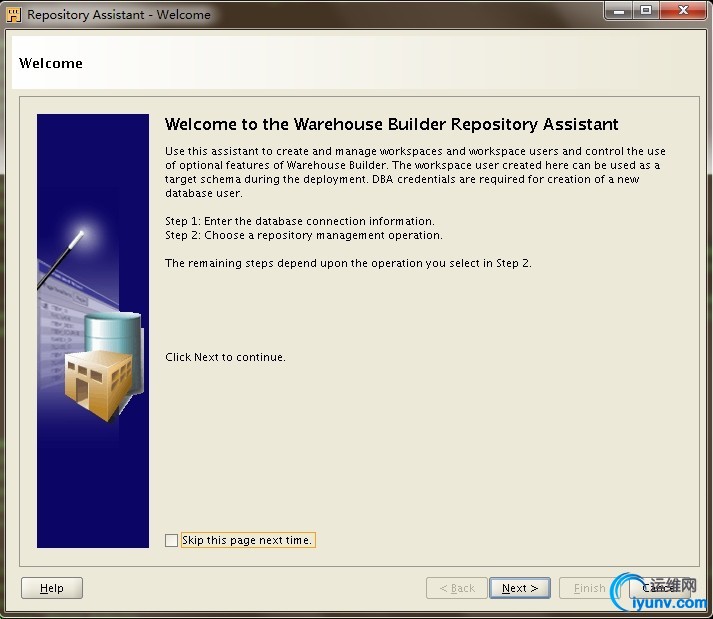Close the Repository Assistant window
Image resolution: width=713 pixels, height=619 pixels.
[683, 11]
